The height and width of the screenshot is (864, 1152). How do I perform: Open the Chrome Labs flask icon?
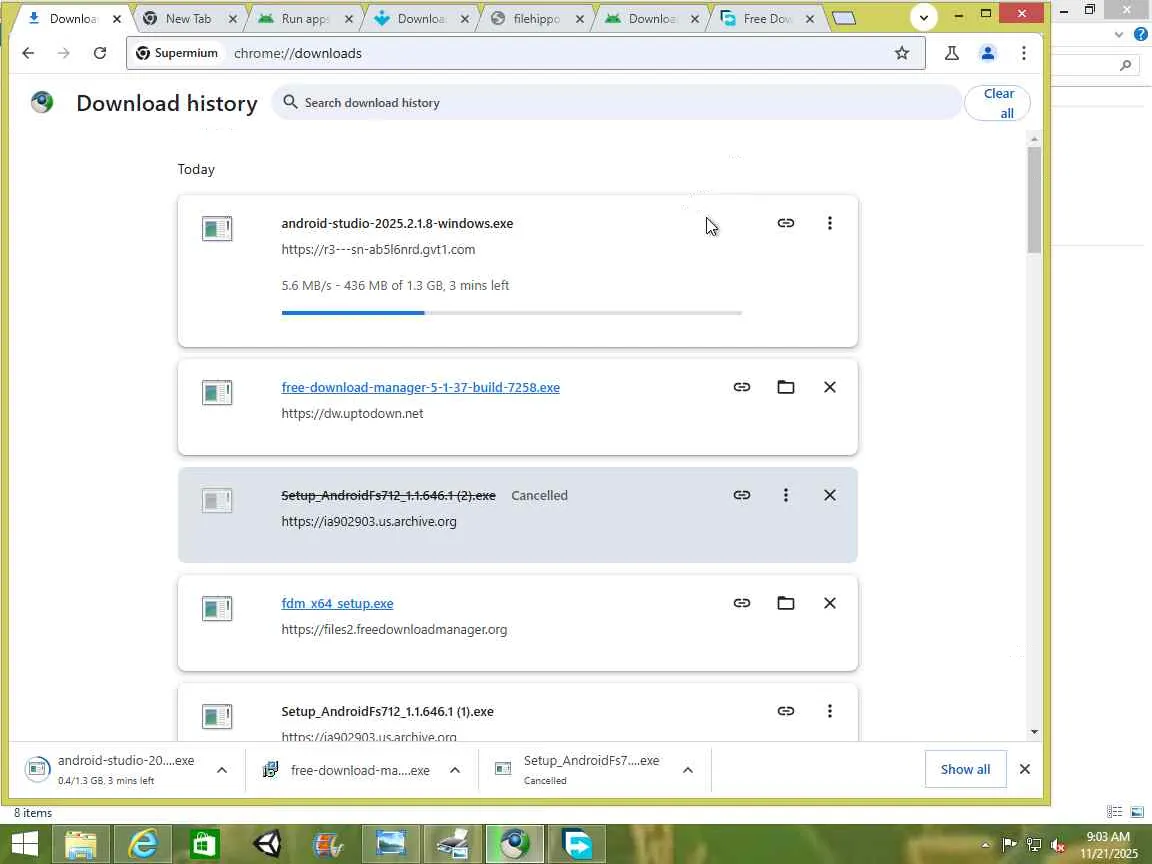click(951, 53)
